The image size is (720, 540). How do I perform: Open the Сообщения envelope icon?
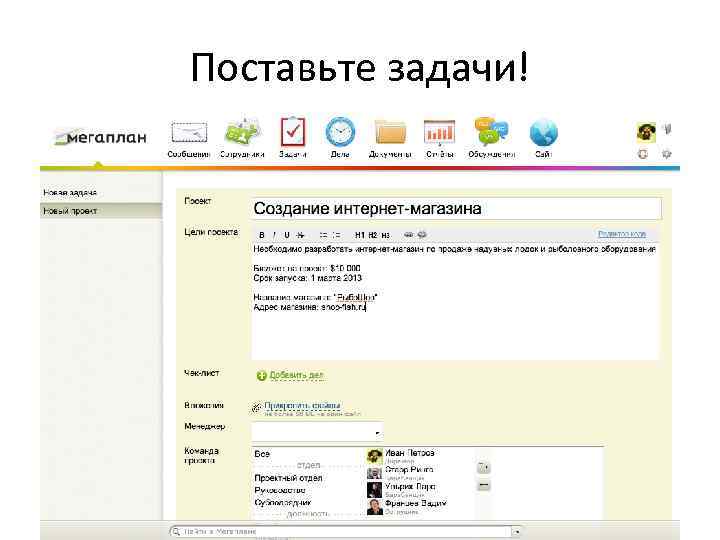click(189, 133)
